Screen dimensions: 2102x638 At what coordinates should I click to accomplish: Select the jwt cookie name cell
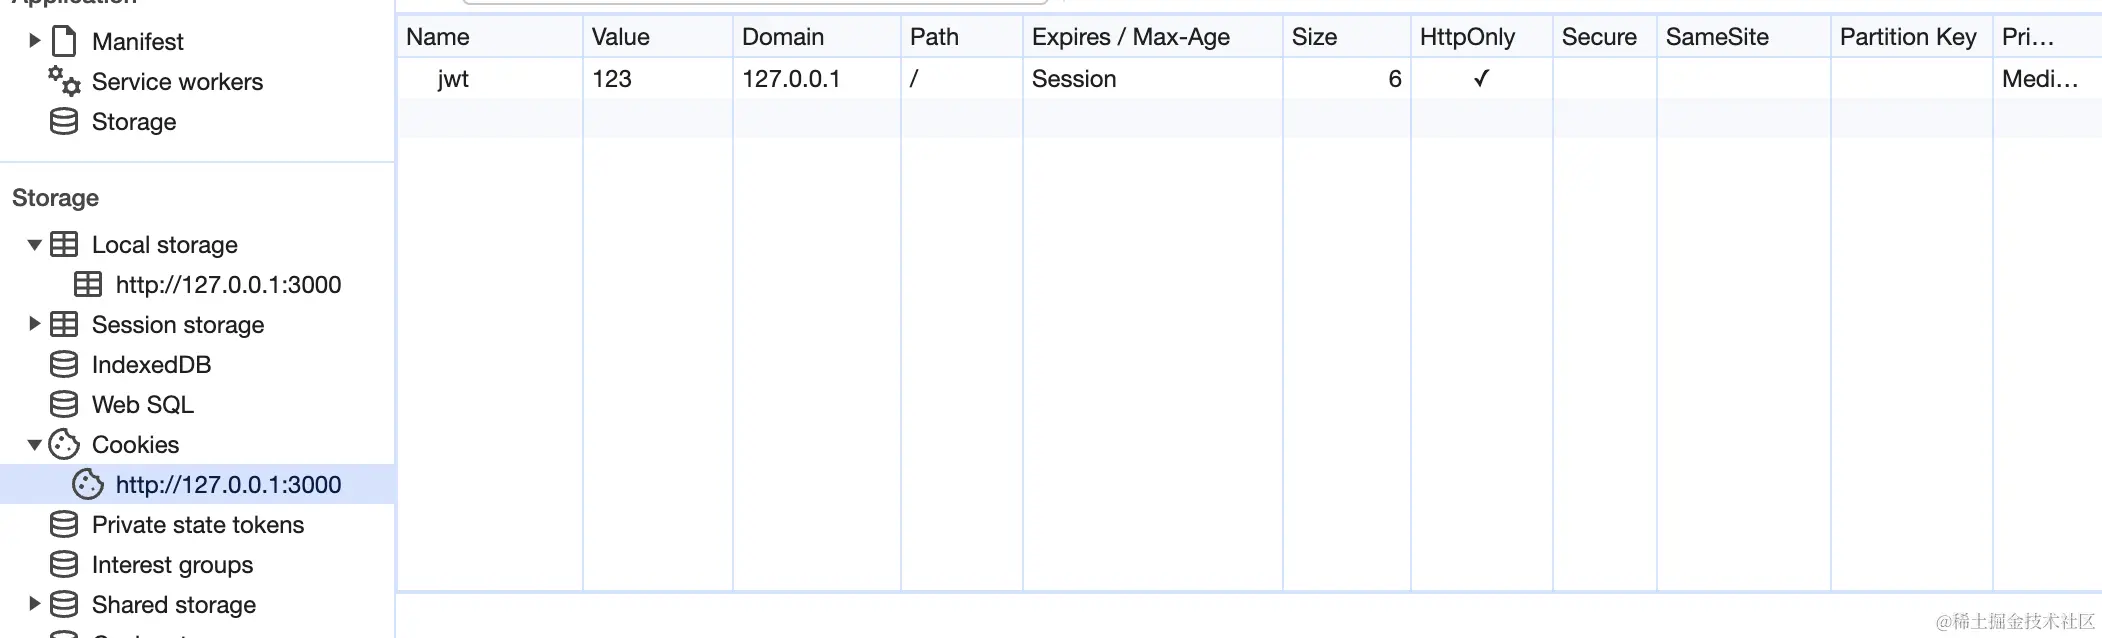click(490, 78)
